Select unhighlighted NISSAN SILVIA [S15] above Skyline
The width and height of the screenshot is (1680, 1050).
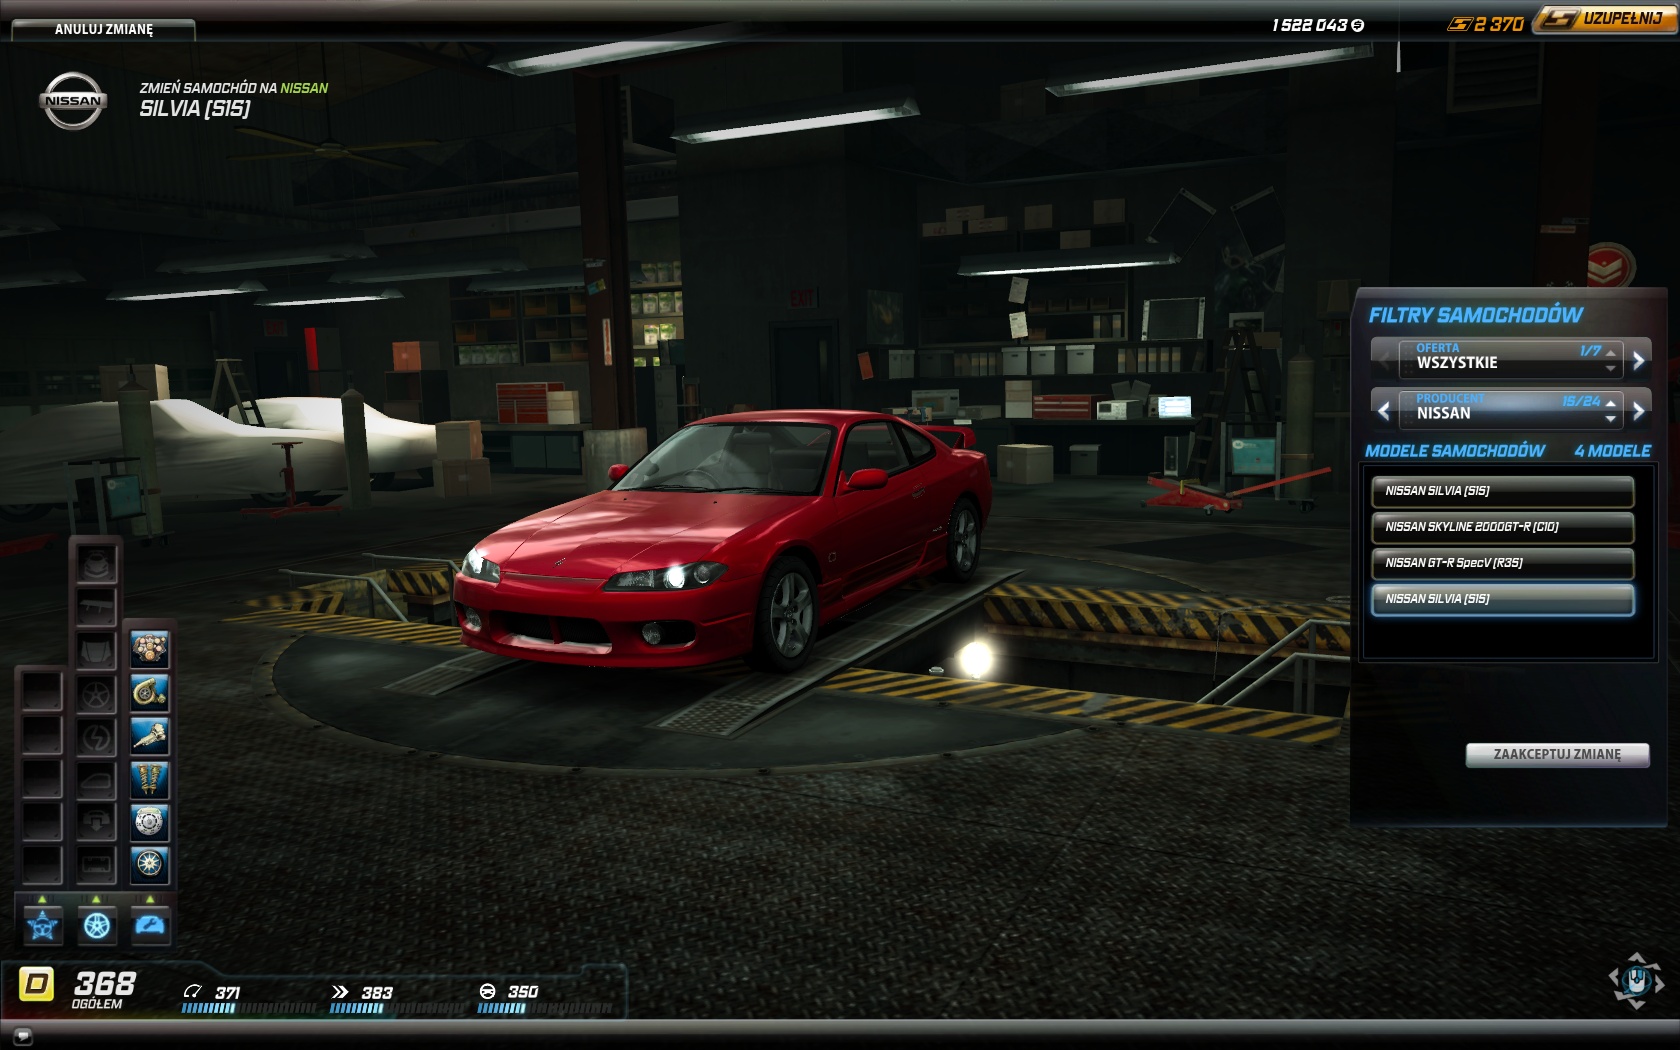click(1503, 491)
